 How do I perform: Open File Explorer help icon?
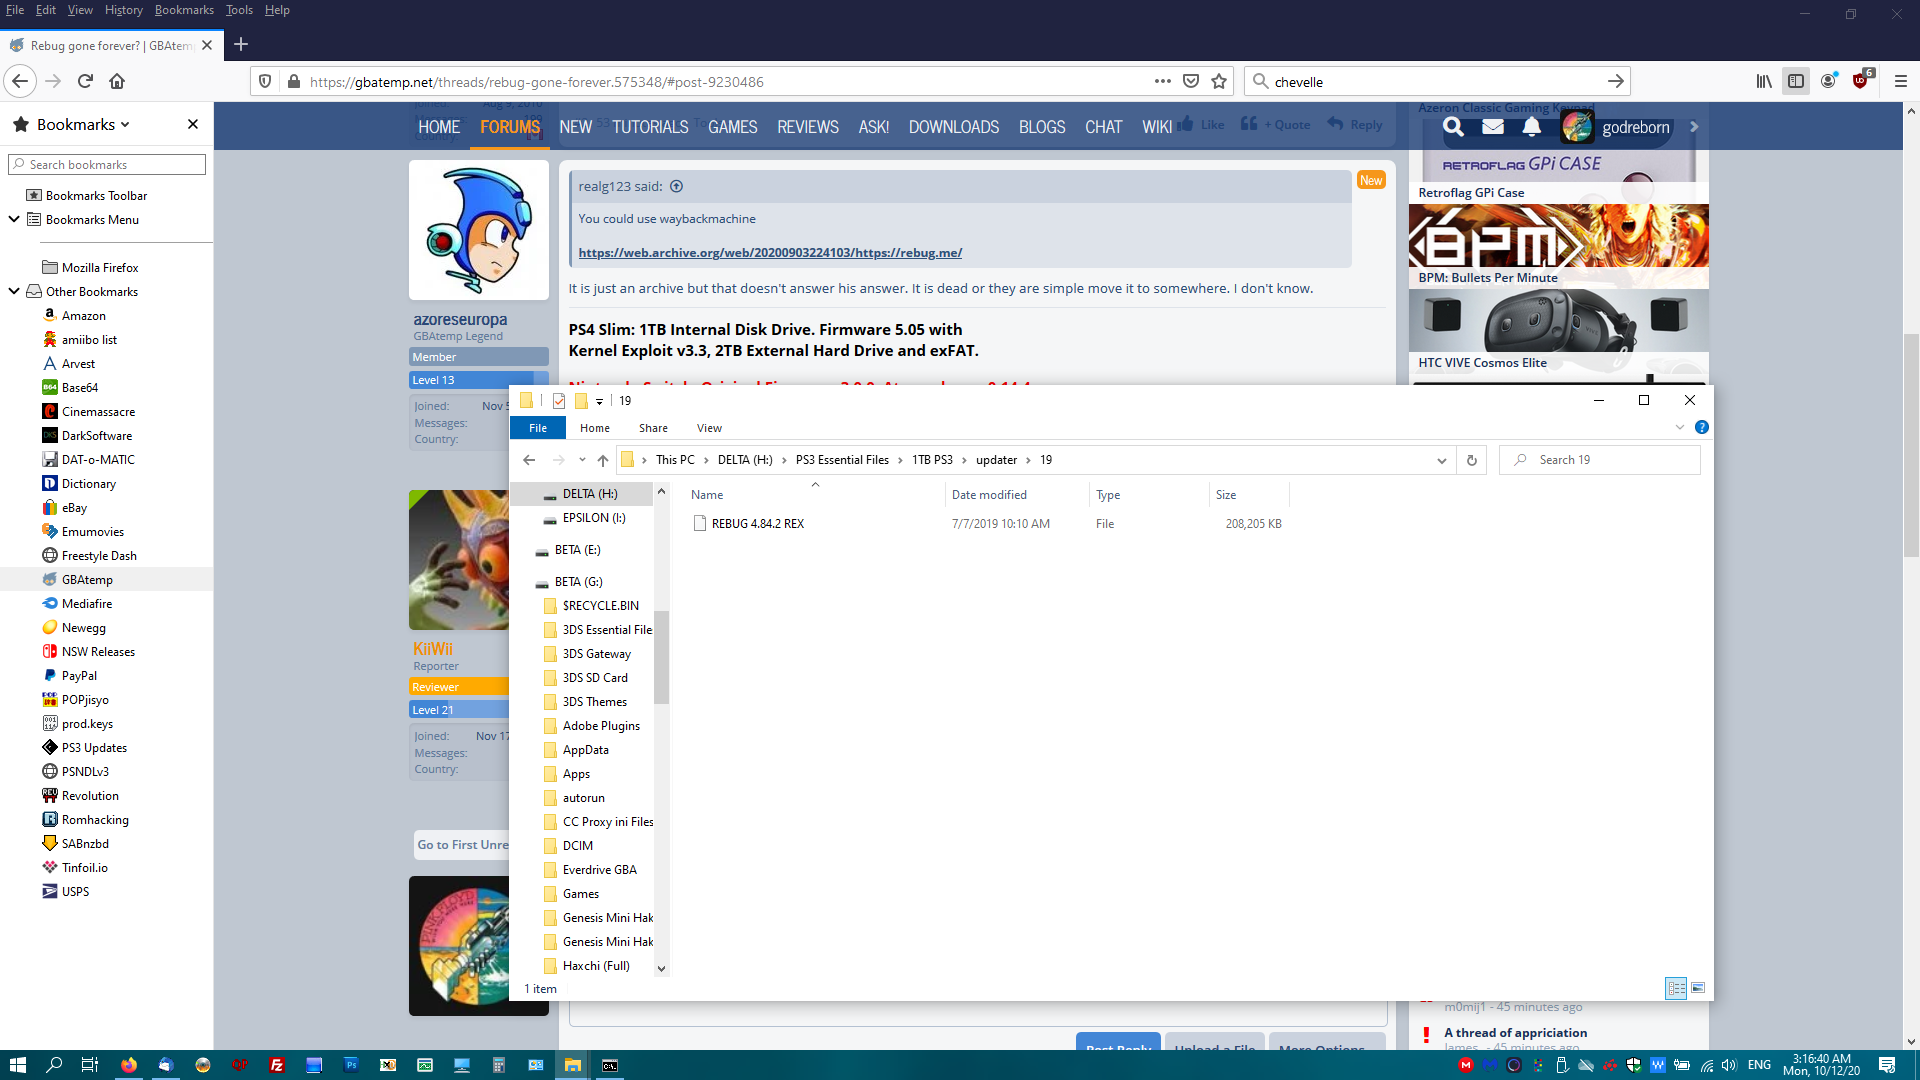[x=1702, y=427]
